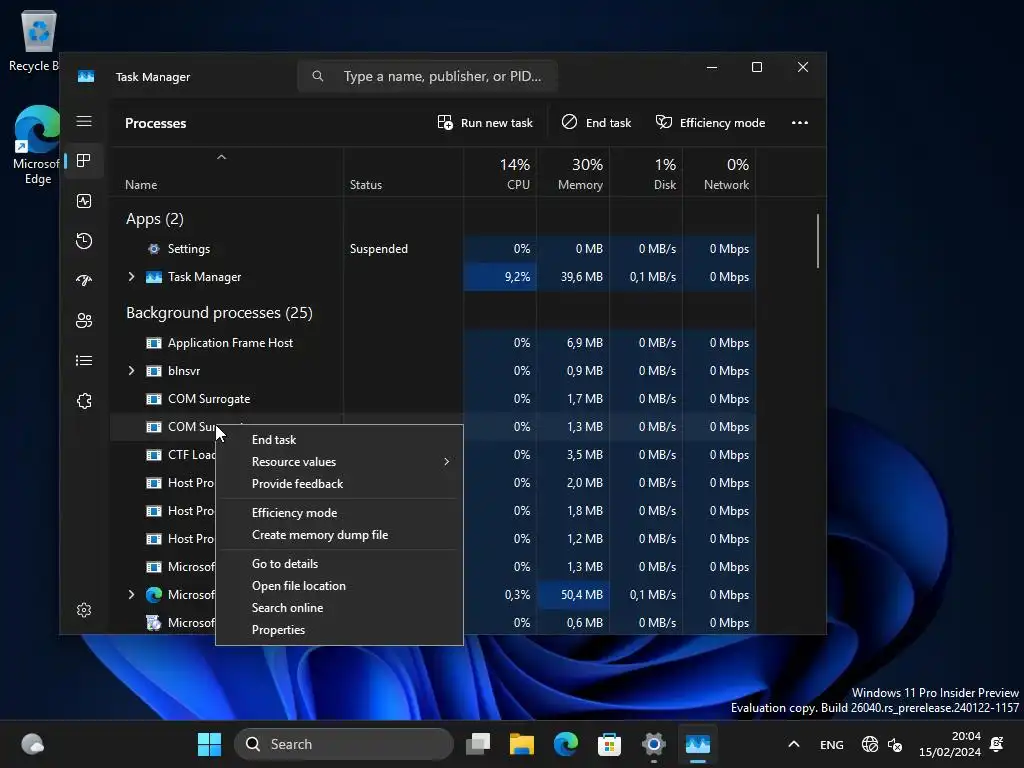Screen dimensions: 1024x768
Task: Select first COM Surrogate 1,7 MB row
Action: (432, 399)
